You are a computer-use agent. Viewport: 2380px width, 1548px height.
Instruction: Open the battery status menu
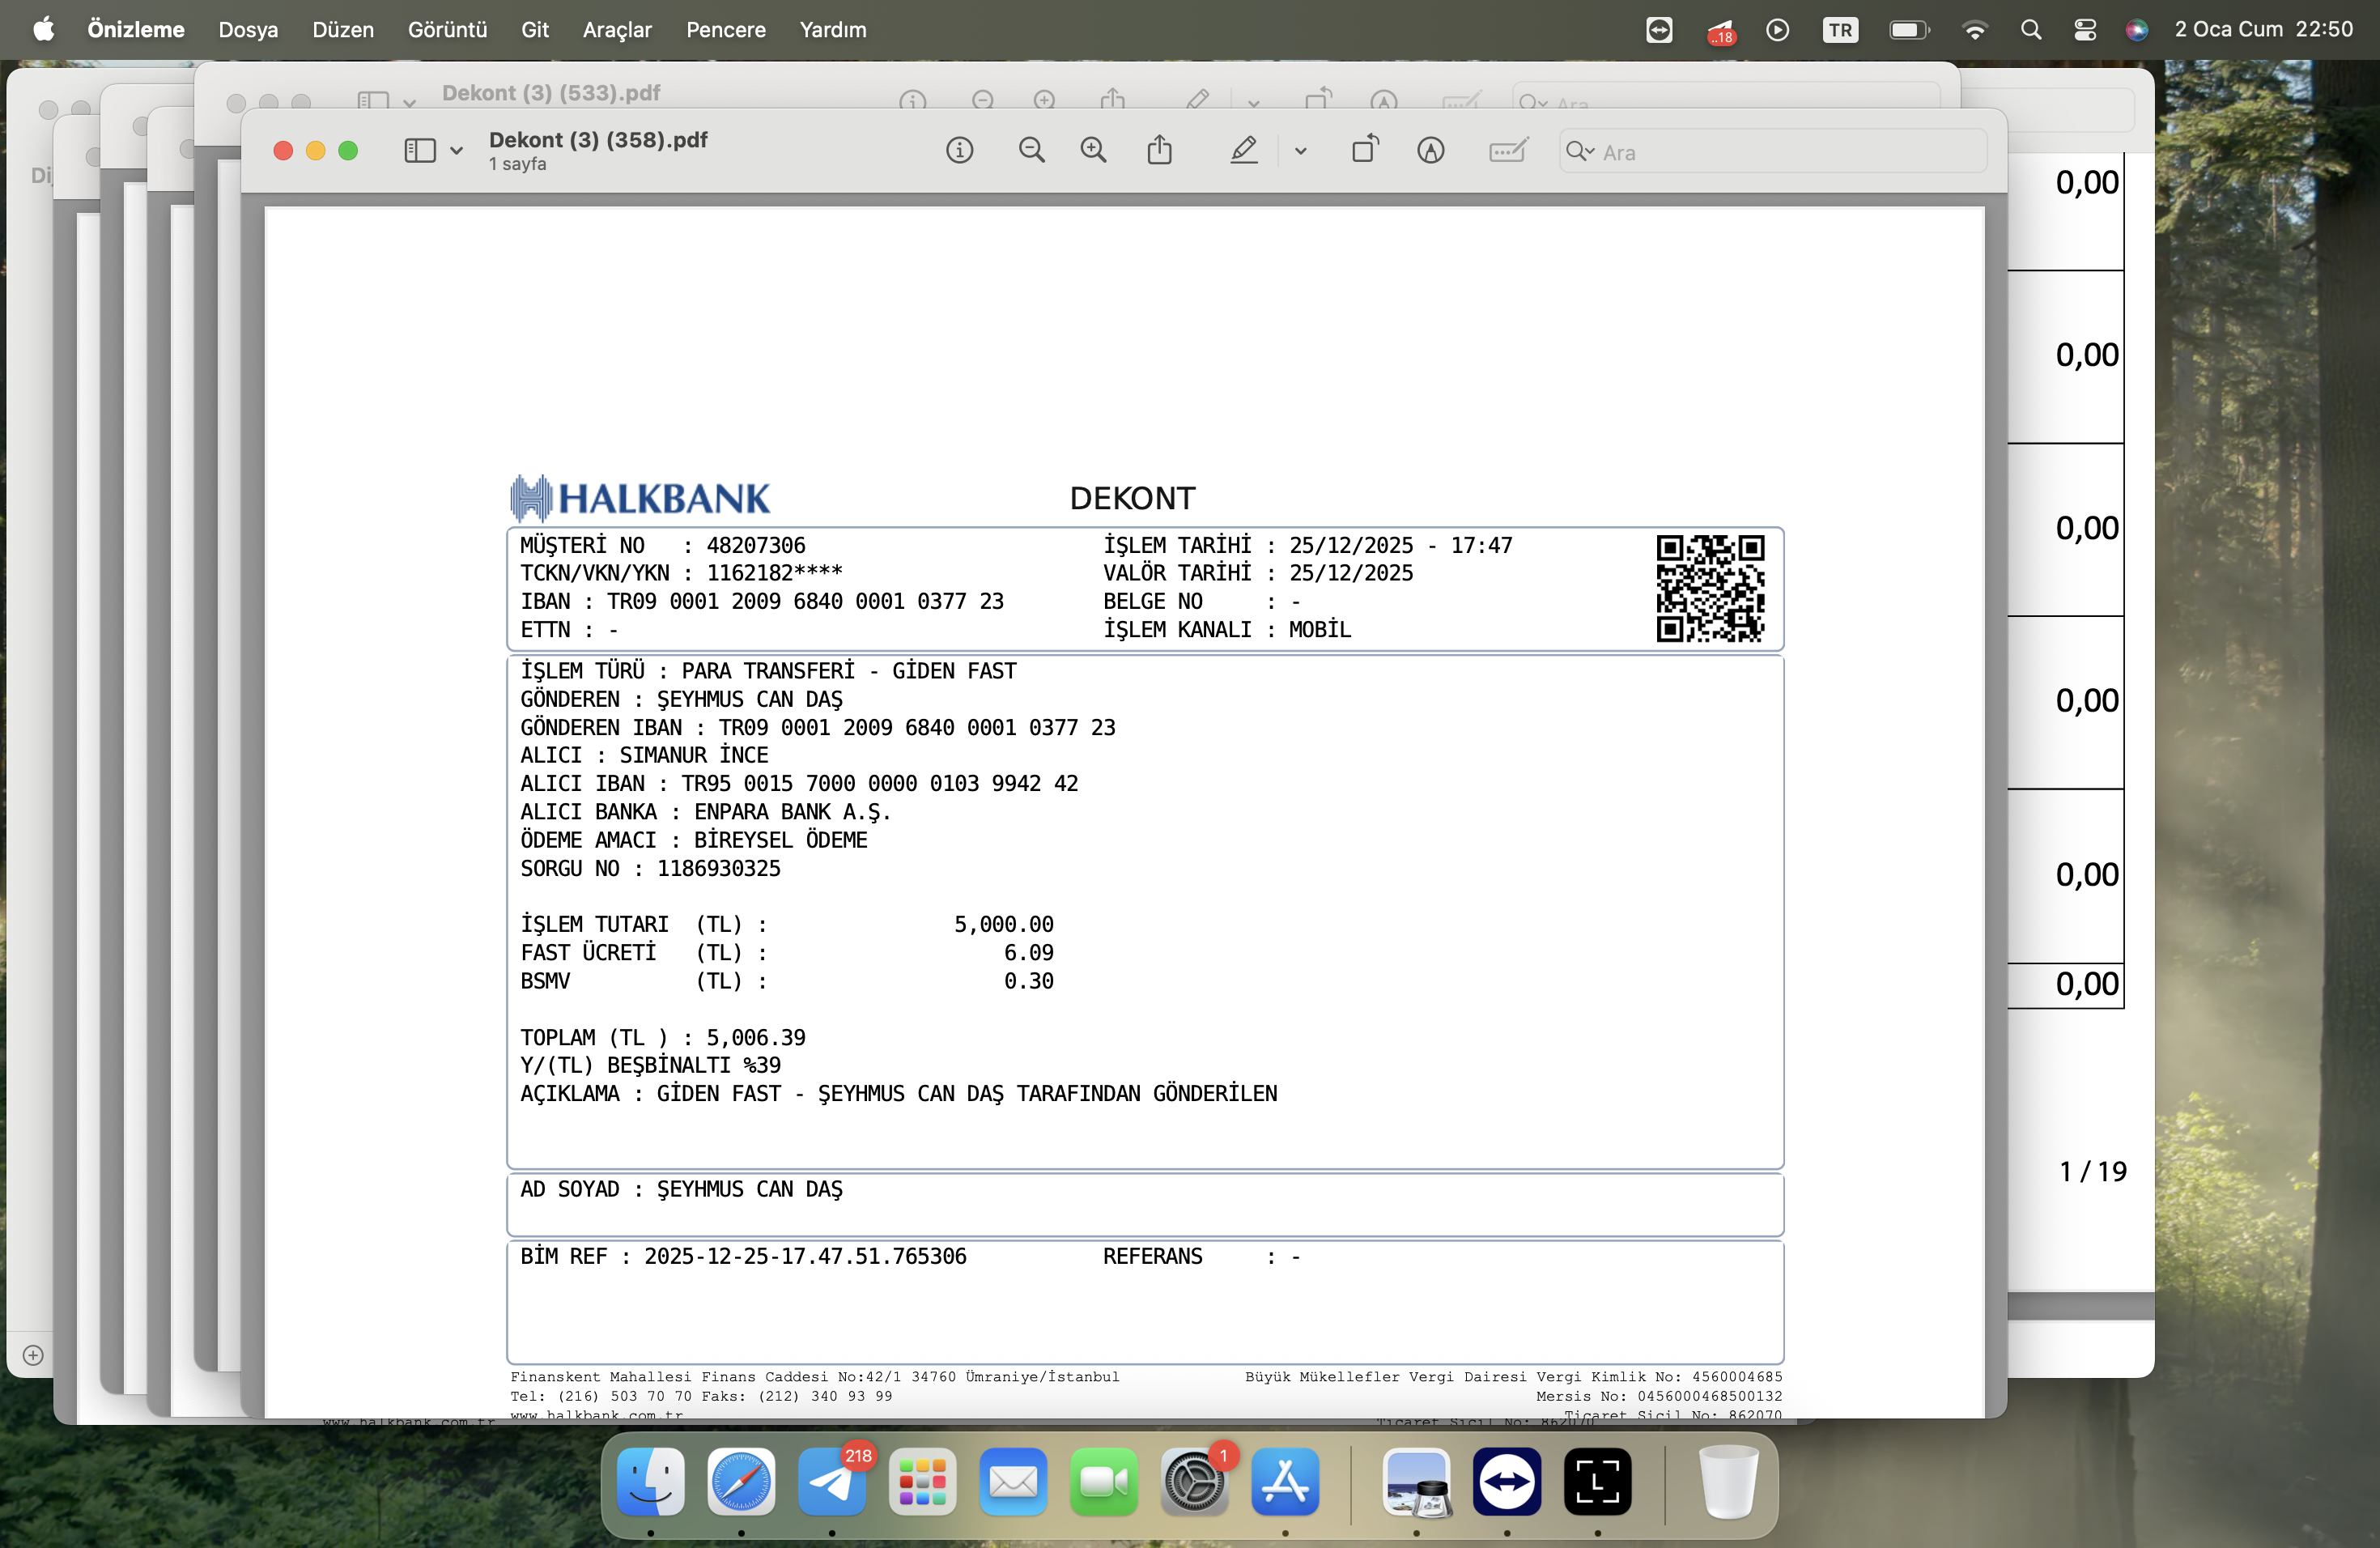1909,30
